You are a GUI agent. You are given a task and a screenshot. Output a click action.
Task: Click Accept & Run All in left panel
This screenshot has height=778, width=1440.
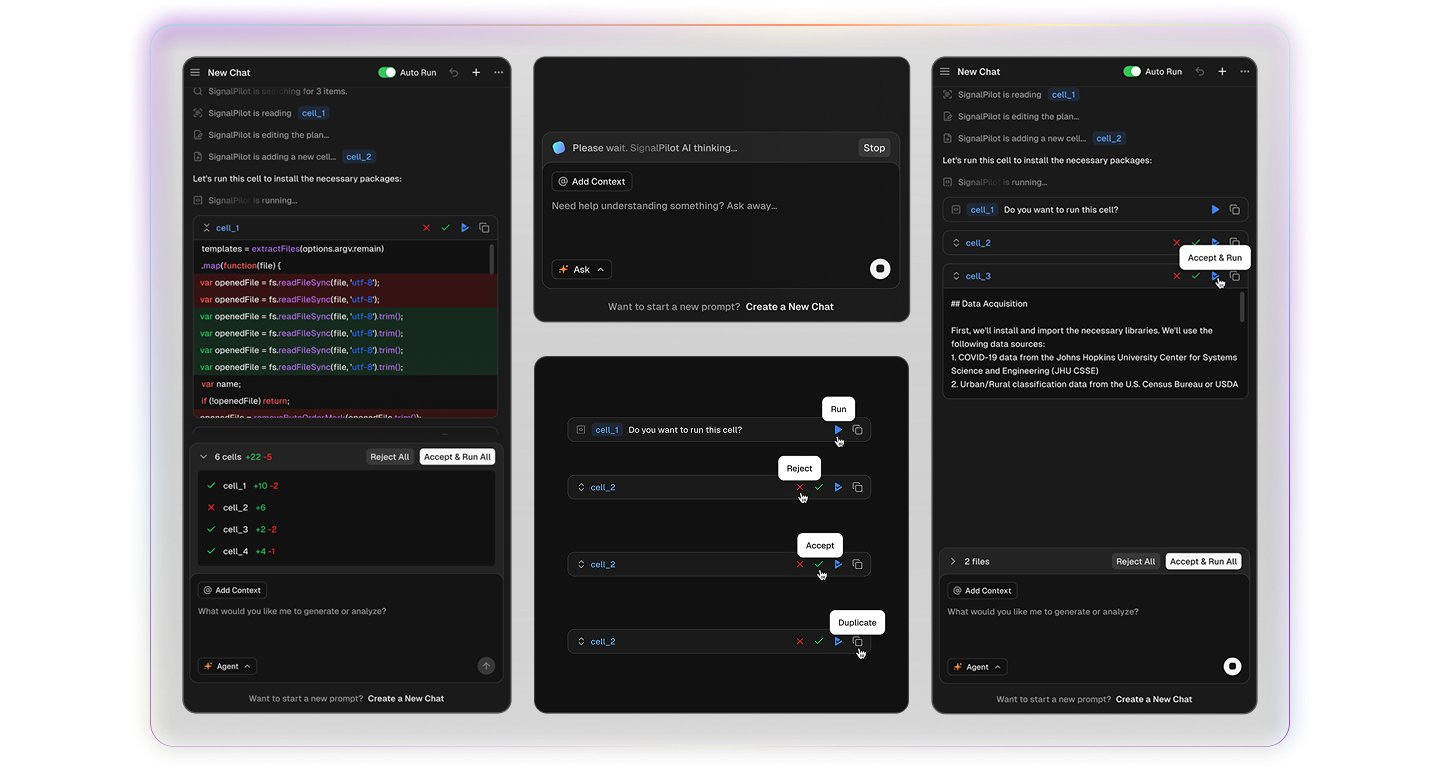[457, 457]
